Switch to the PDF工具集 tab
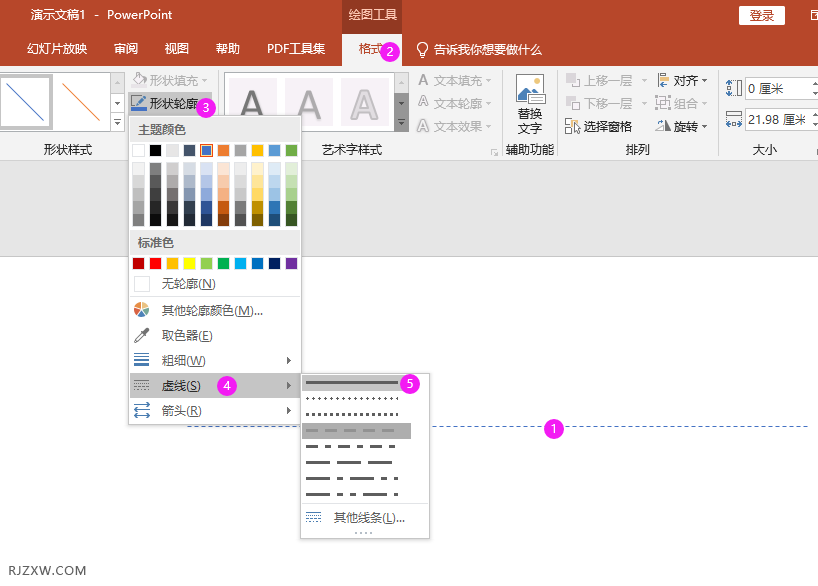The height and width of the screenshot is (586, 818). (x=296, y=49)
